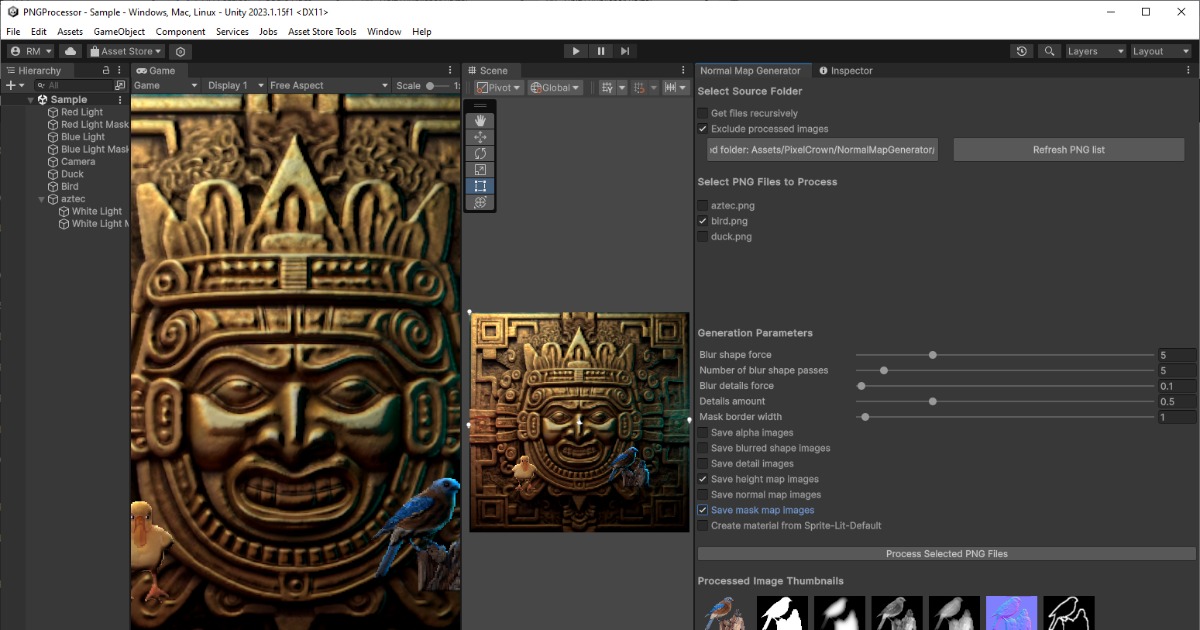The width and height of the screenshot is (1200, 630).
Task: Click the Pause button
Action: (600, 50)
